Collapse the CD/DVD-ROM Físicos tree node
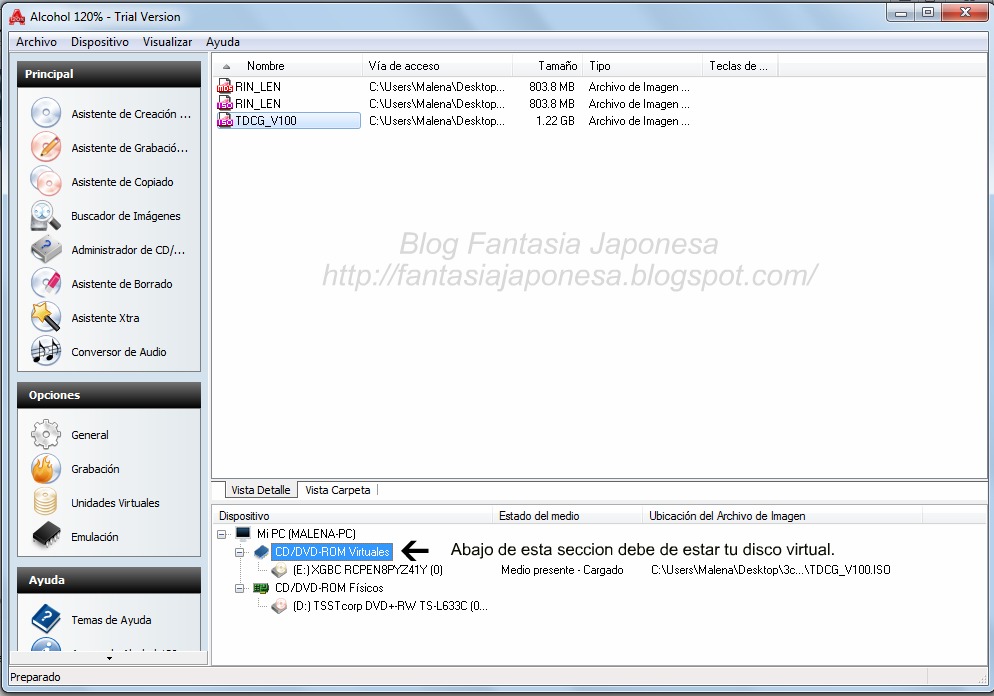The height and width of the screenshot is (696, 994). pyautogui.click(x=240, y=588)
